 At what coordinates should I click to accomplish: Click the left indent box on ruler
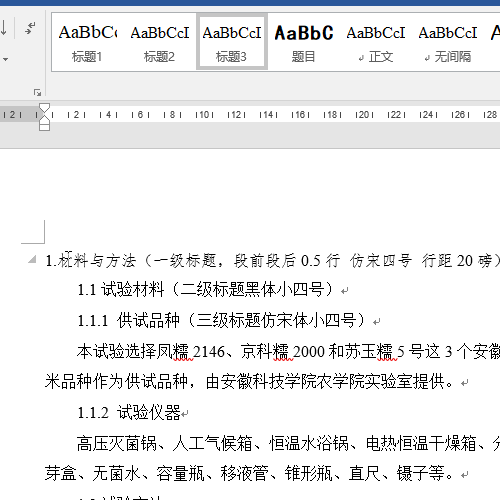coord(44,127)
